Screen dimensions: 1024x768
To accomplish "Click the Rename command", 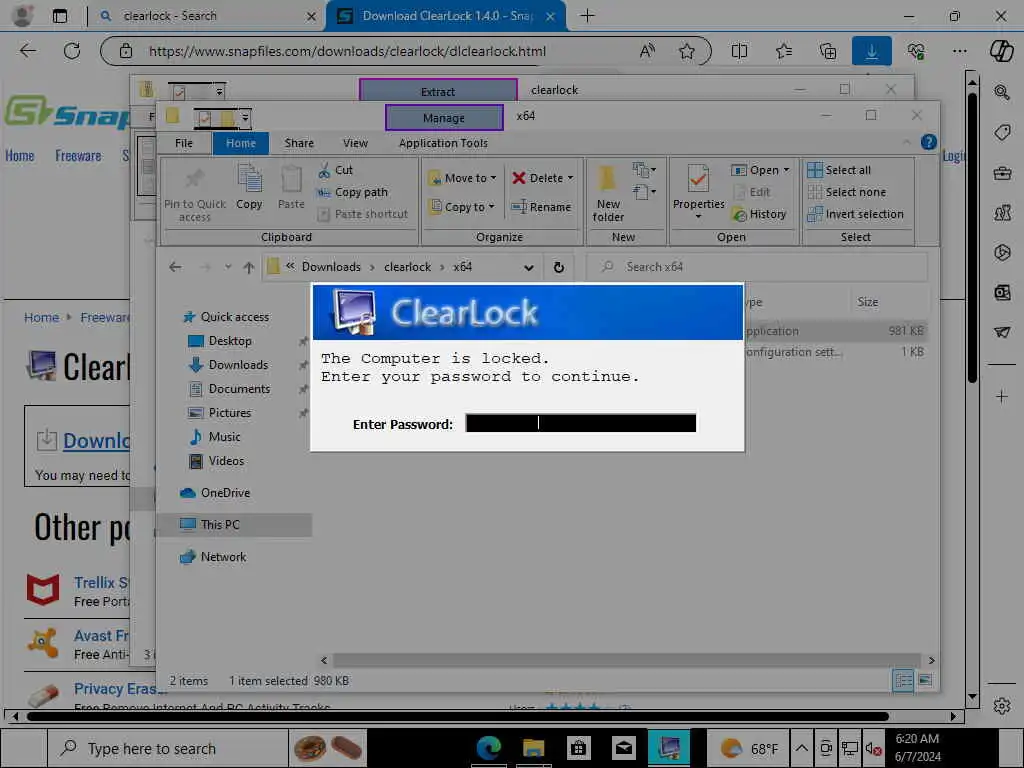I will point(541,207).
